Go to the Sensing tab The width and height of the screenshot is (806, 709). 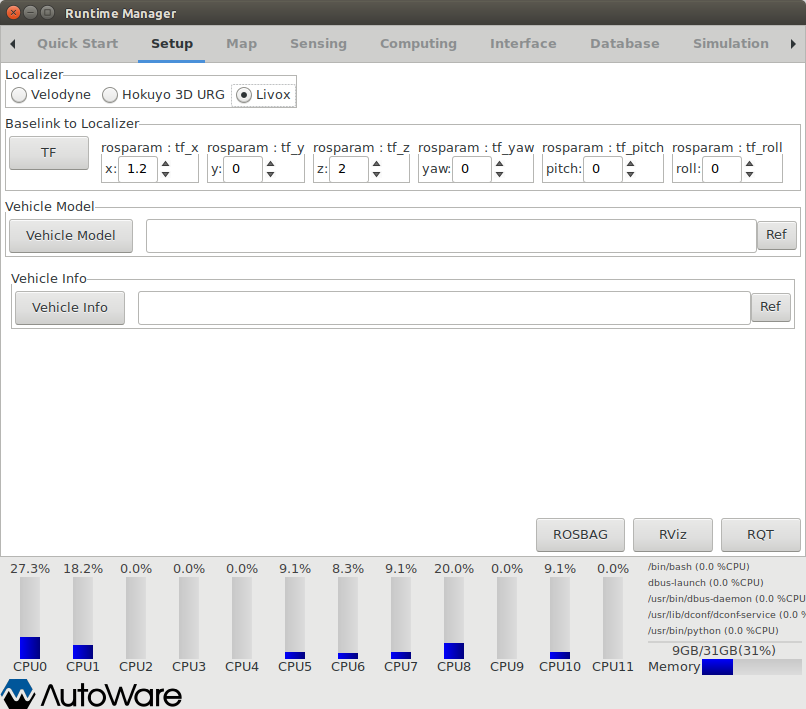point(318,44)
